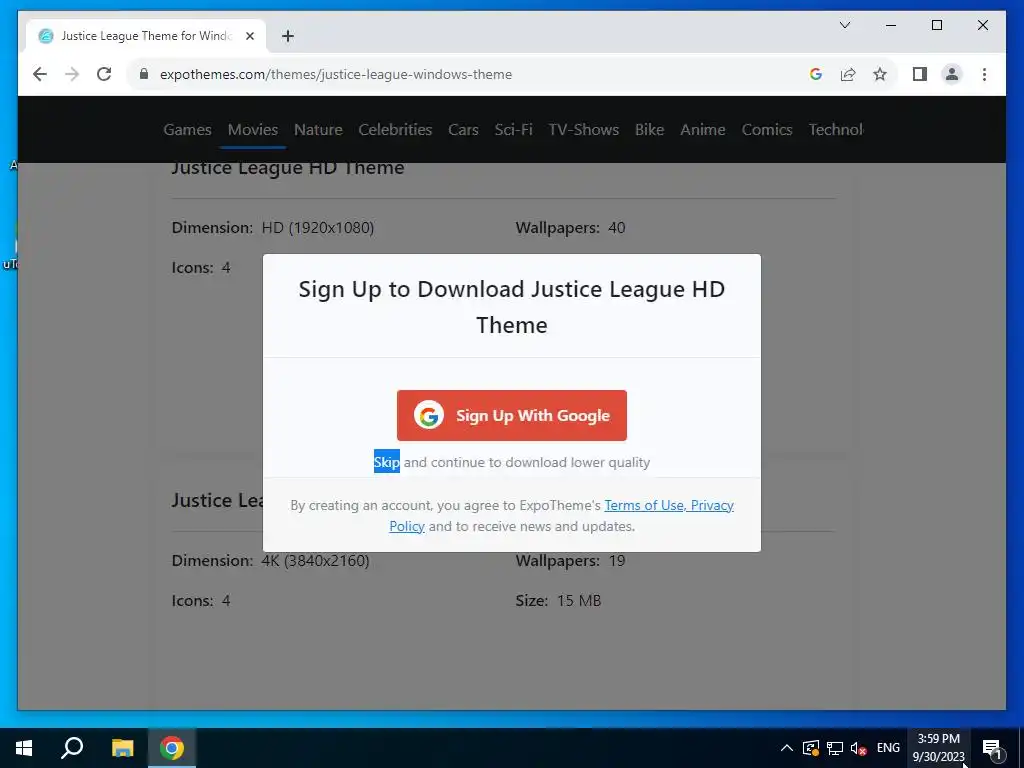Open the clock showing 3:59 PM
Screen dimensions: 1024x768
coord(938,748)
